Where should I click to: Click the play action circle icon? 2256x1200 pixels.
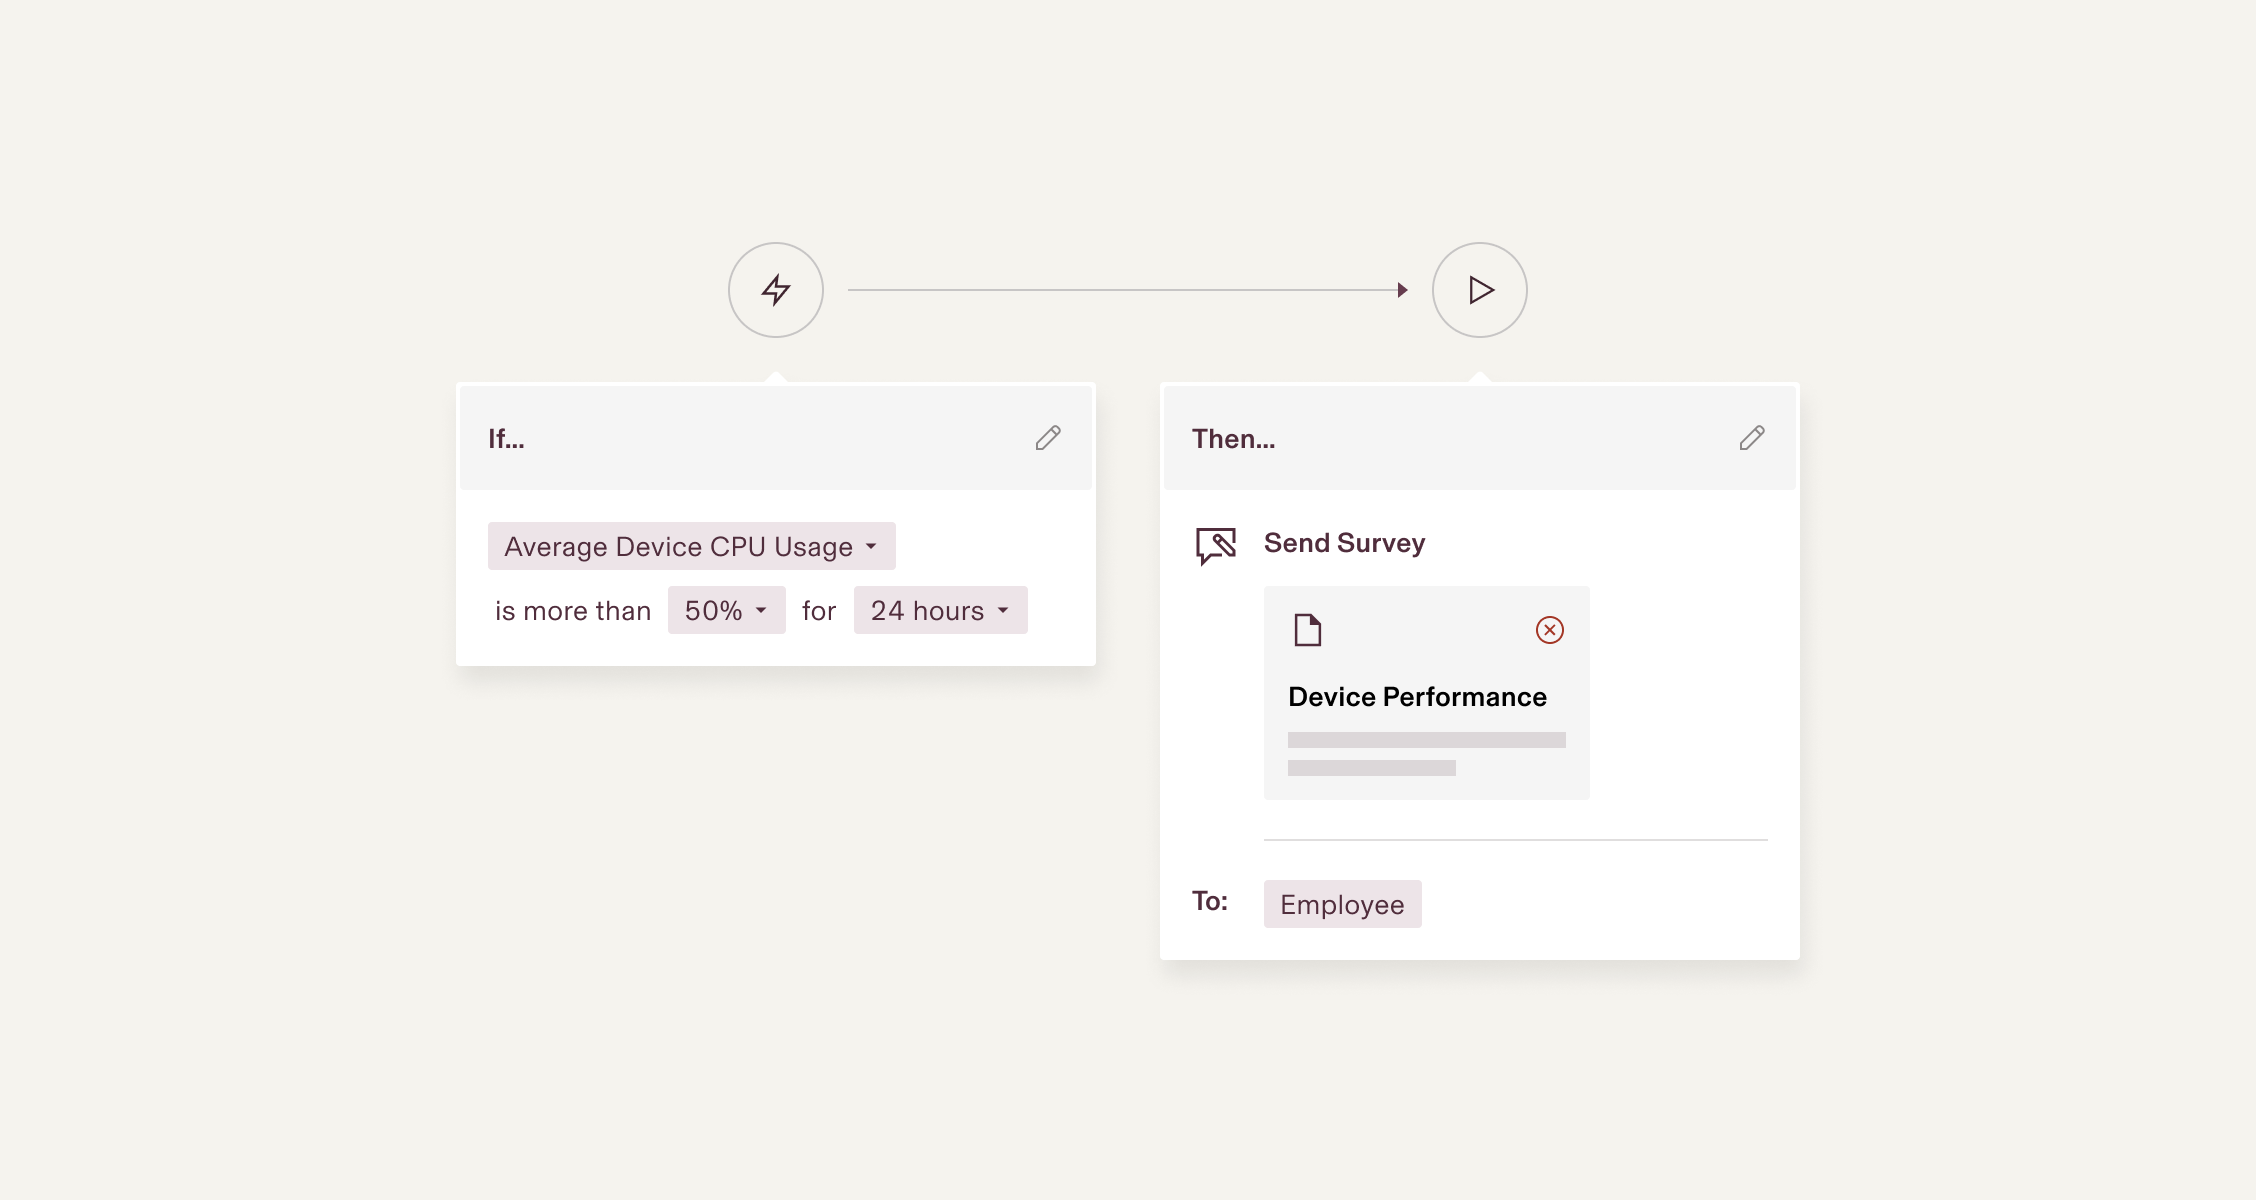tap(1480, 290)
